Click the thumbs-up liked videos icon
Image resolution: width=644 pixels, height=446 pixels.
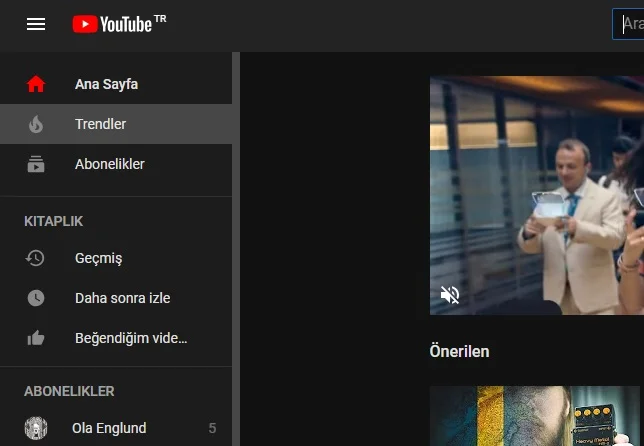pos(36,338)
